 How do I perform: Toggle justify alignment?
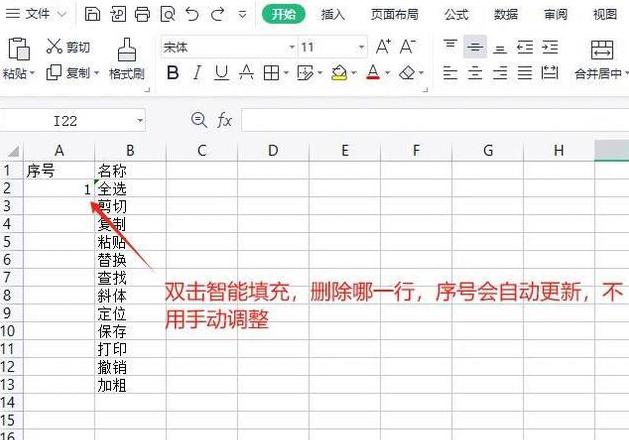(x=525, y=73)
